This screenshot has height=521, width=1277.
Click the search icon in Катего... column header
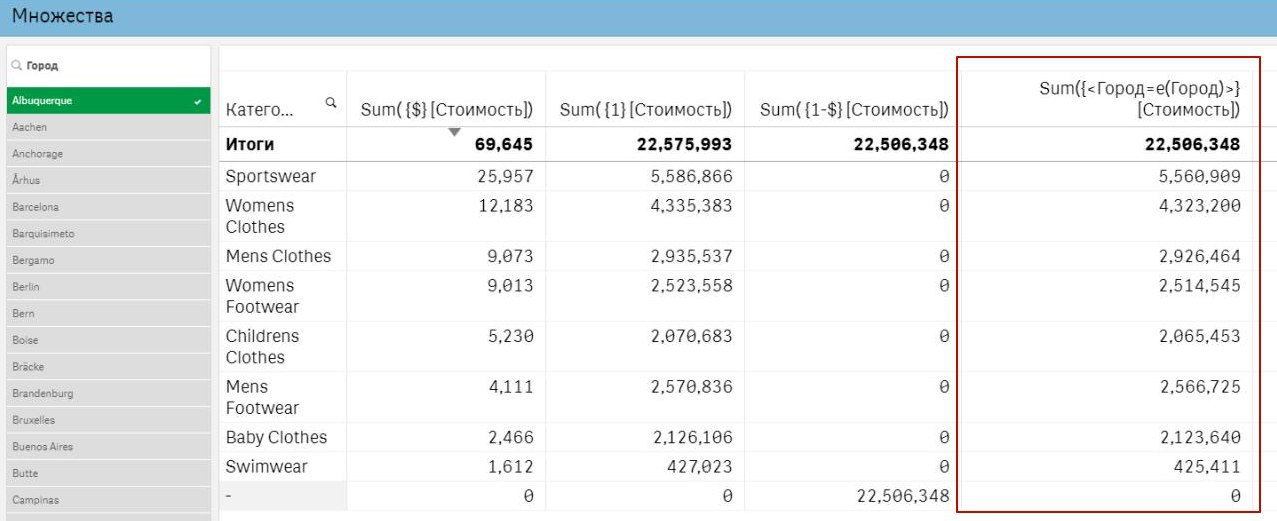click(331, 102)
